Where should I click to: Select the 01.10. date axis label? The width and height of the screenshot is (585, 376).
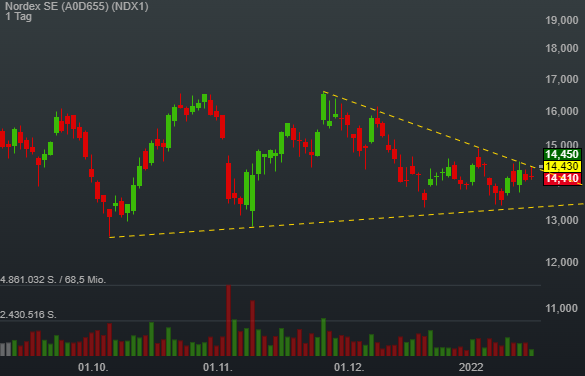tap(93, 367)
